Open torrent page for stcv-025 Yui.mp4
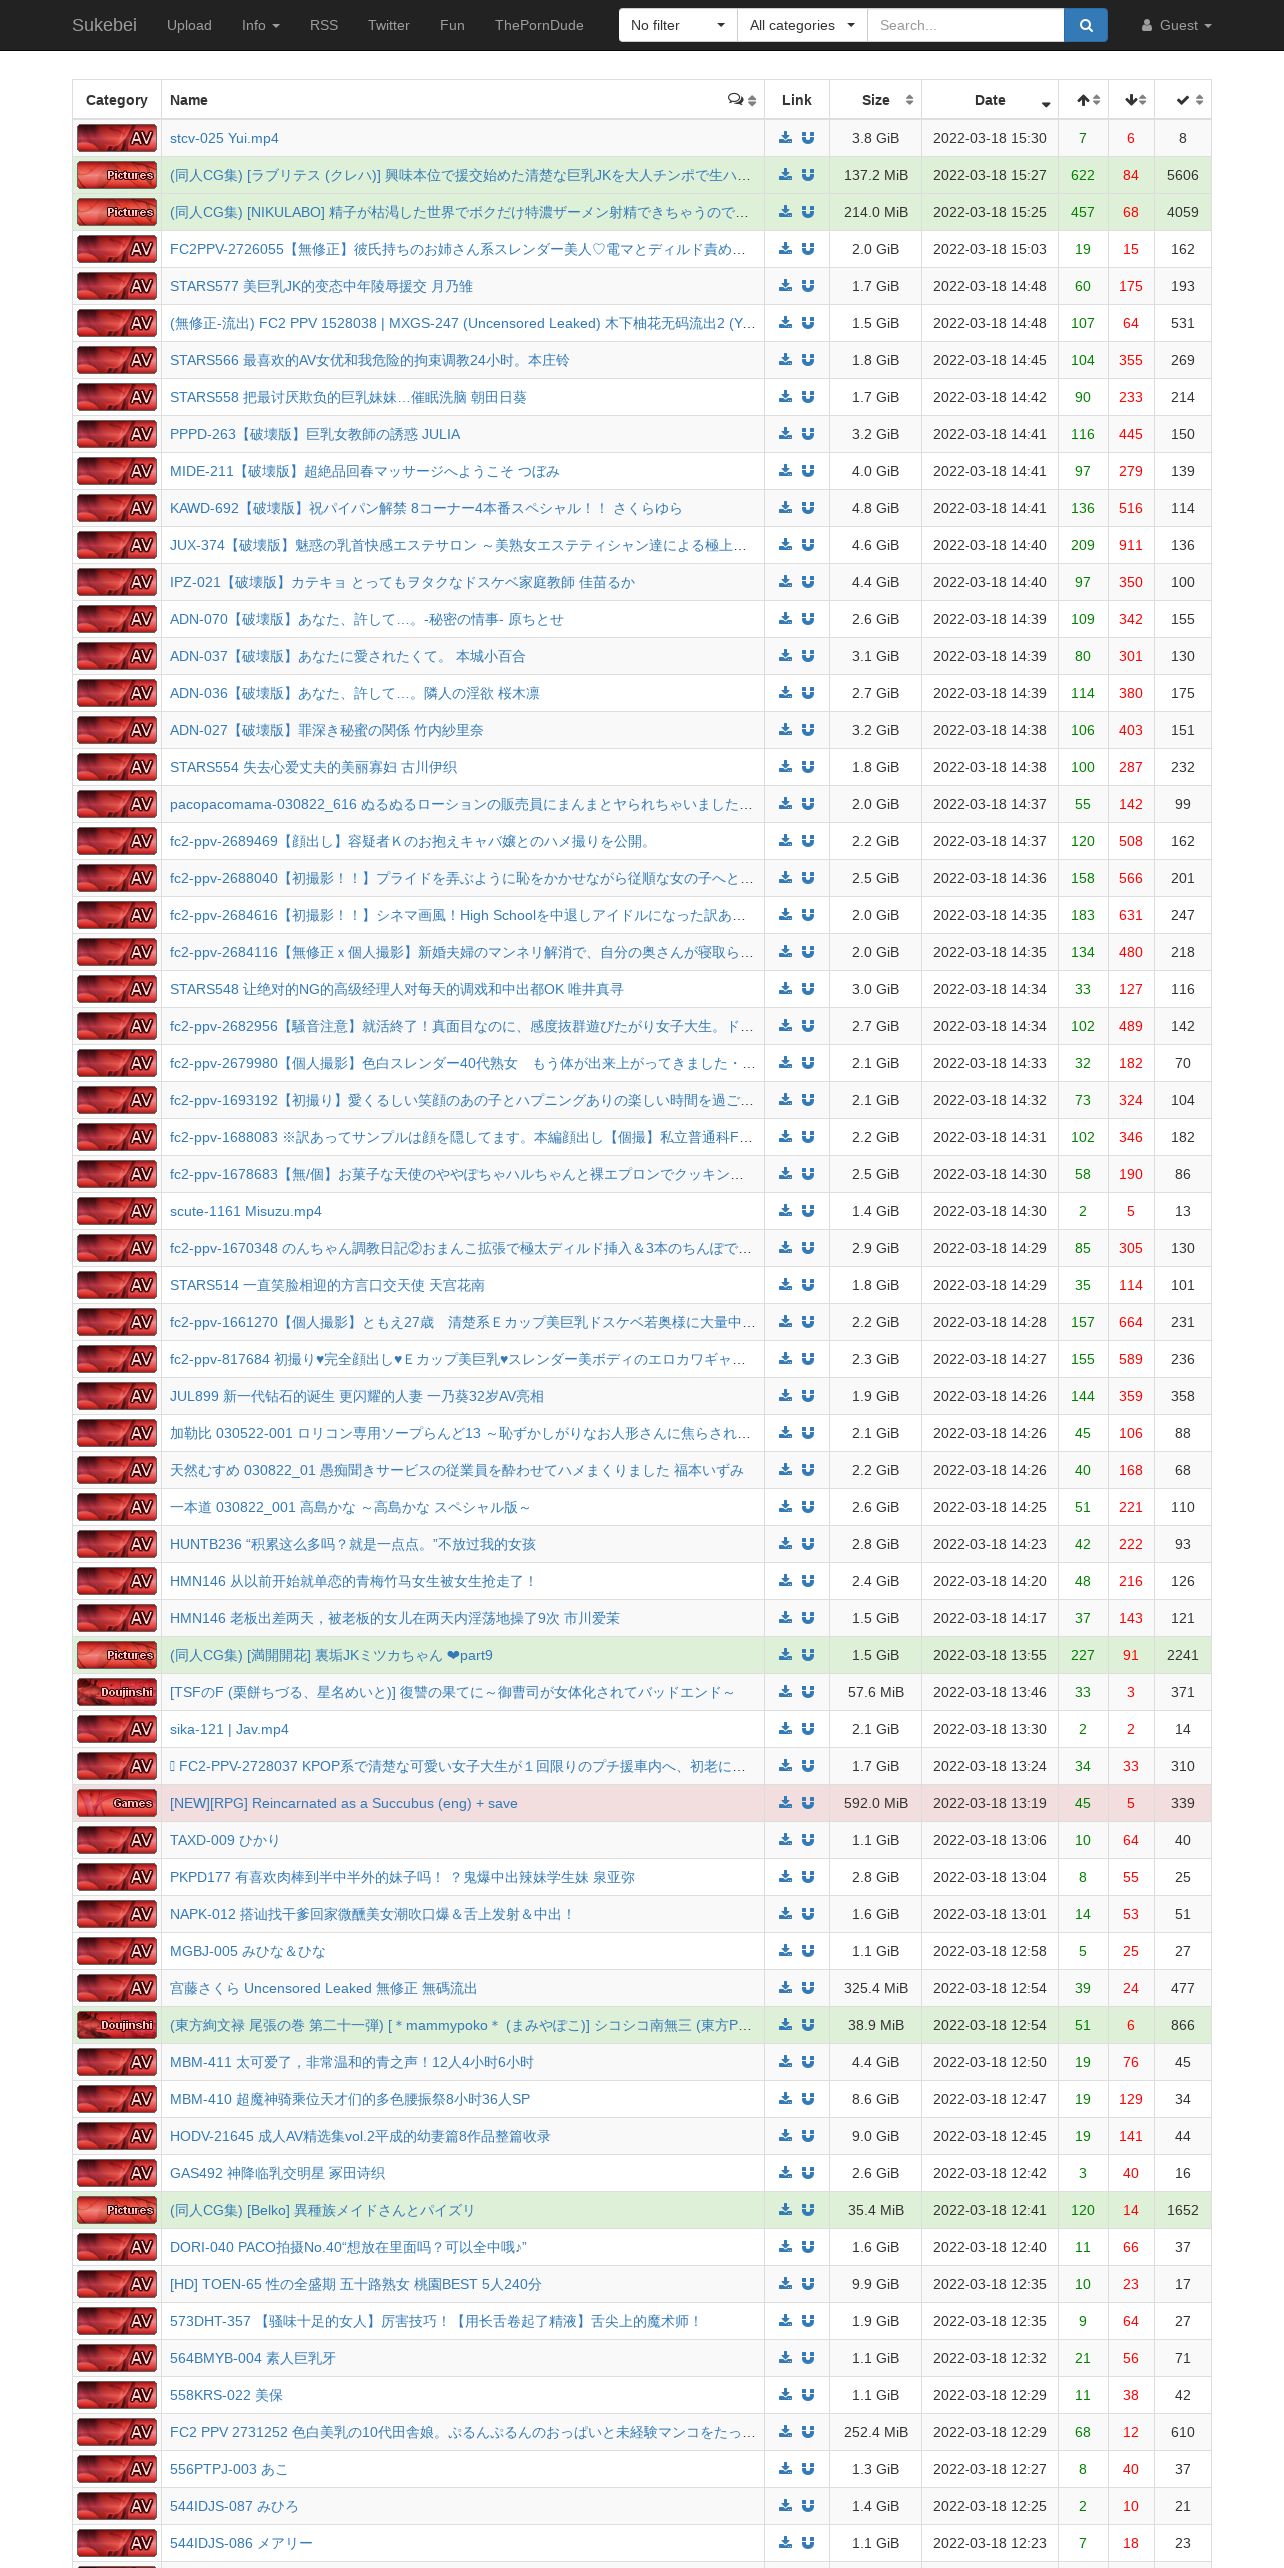 click(x=224, y=138)
